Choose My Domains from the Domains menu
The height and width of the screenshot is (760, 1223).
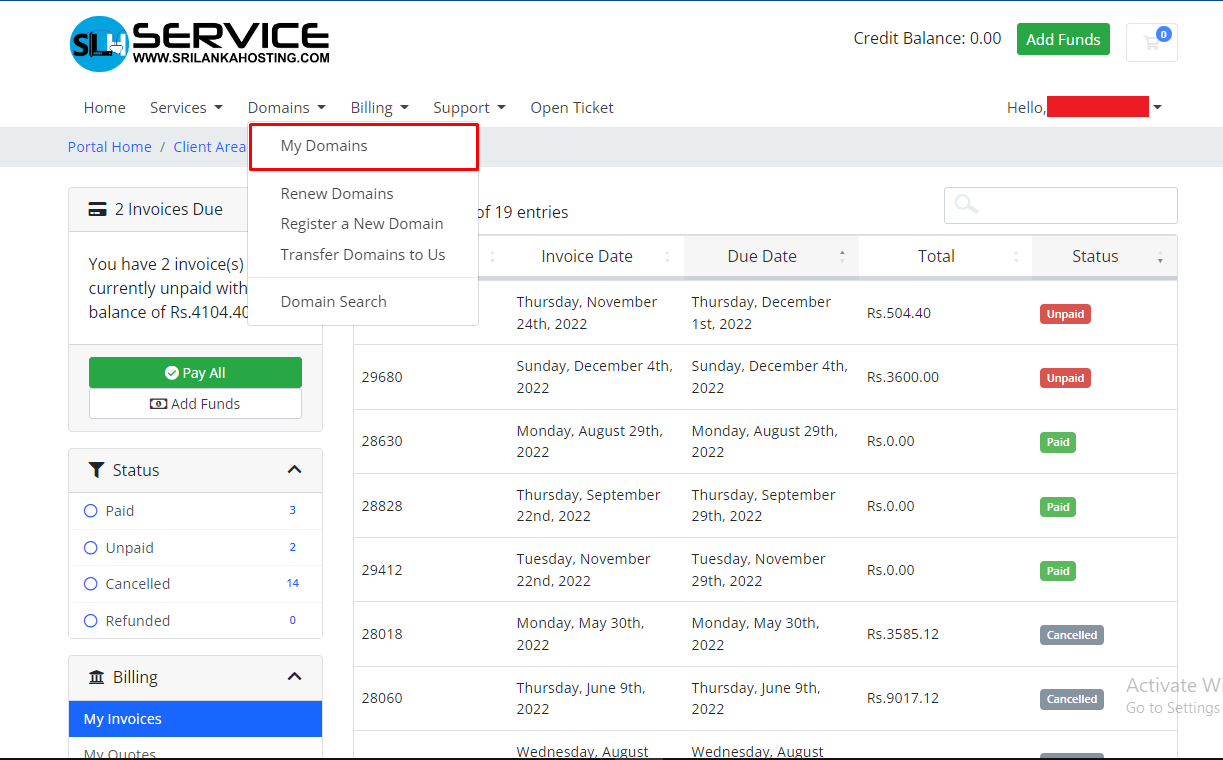point(324,146)
